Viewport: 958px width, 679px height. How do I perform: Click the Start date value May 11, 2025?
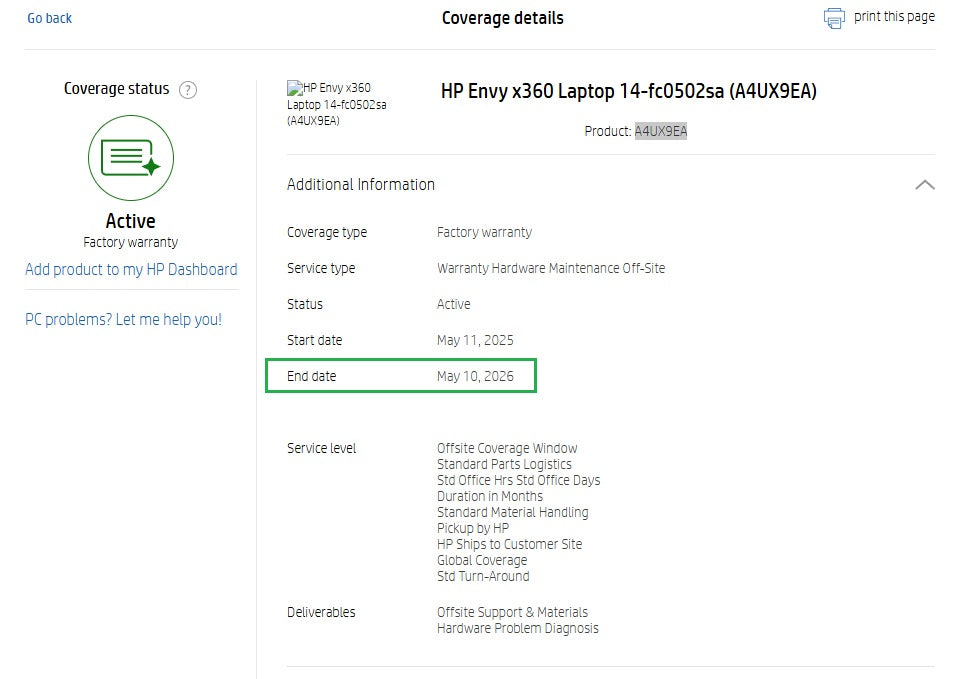(475, 340)
